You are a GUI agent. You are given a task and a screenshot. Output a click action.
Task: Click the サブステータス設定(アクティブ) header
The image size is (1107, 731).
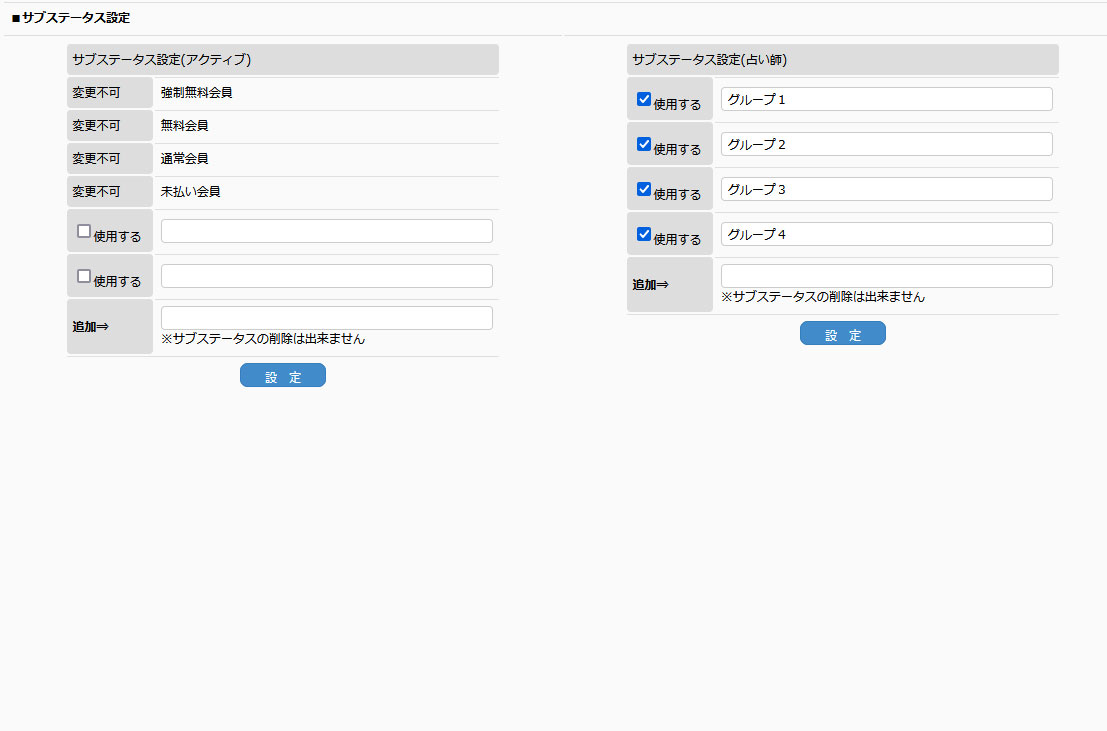[x=282, y=60]
